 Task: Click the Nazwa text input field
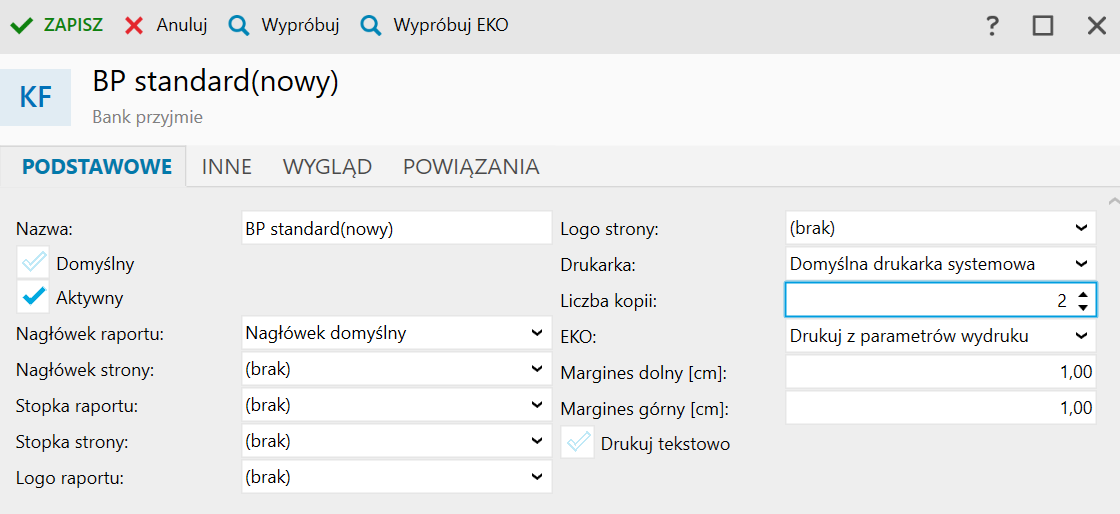point(396,228)
